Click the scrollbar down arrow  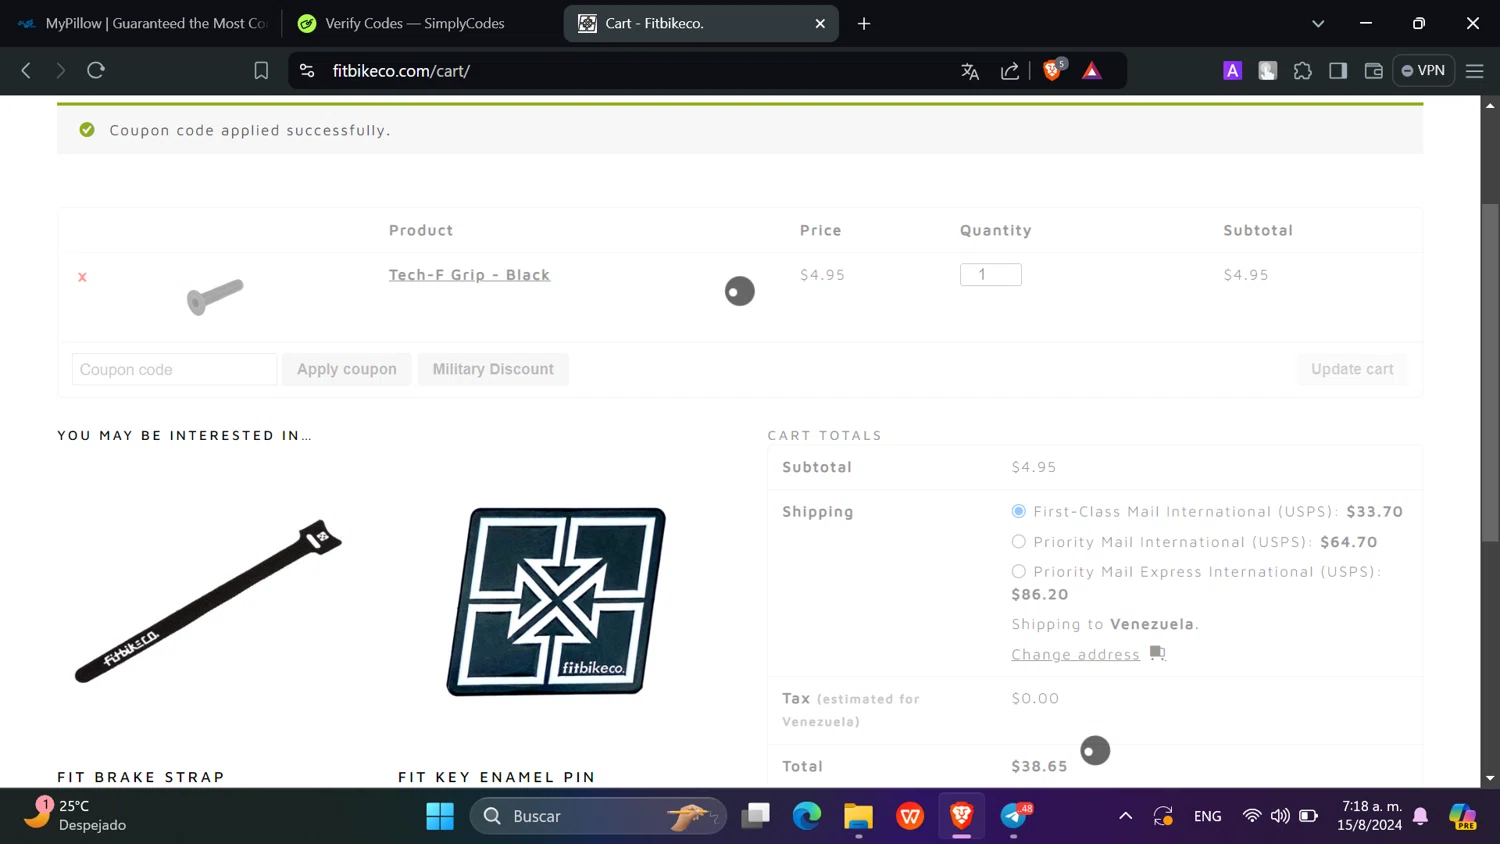(x=1490, y=778)
